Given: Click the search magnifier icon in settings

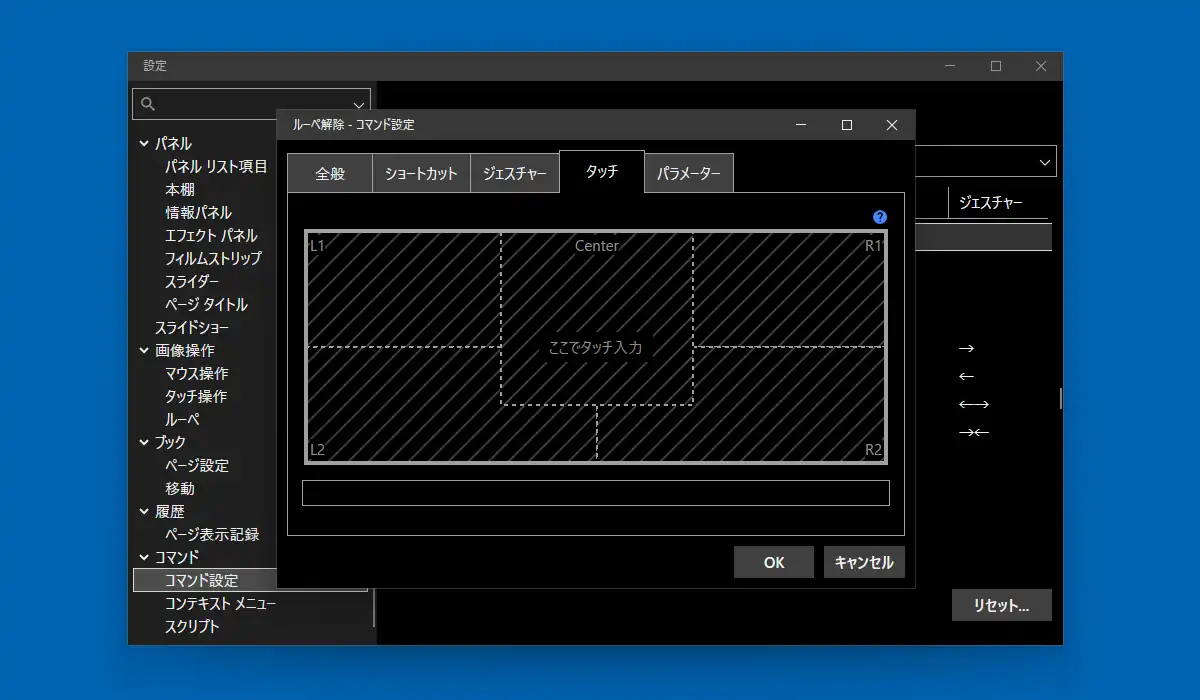Looking at the screenshot, I should [x=148, y=104].
